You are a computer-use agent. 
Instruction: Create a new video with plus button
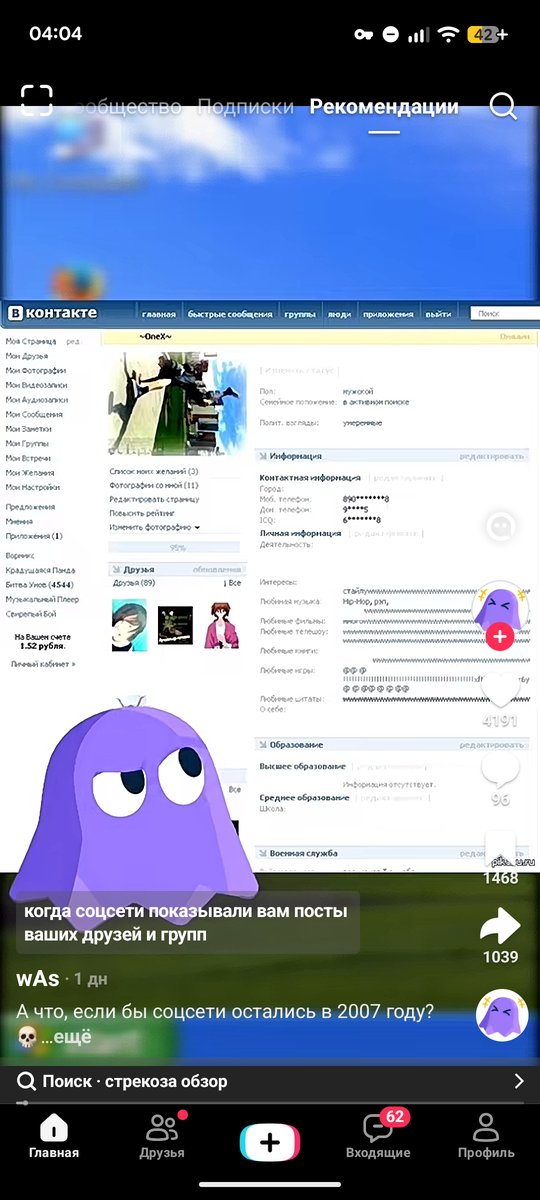pos(269,1142)
